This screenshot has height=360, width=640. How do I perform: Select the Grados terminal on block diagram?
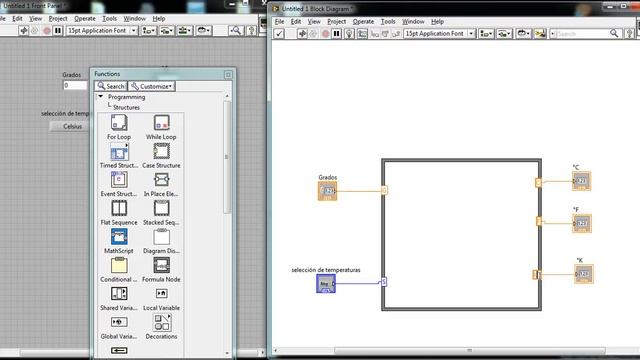pyautogui.click(x=327, y=191)
